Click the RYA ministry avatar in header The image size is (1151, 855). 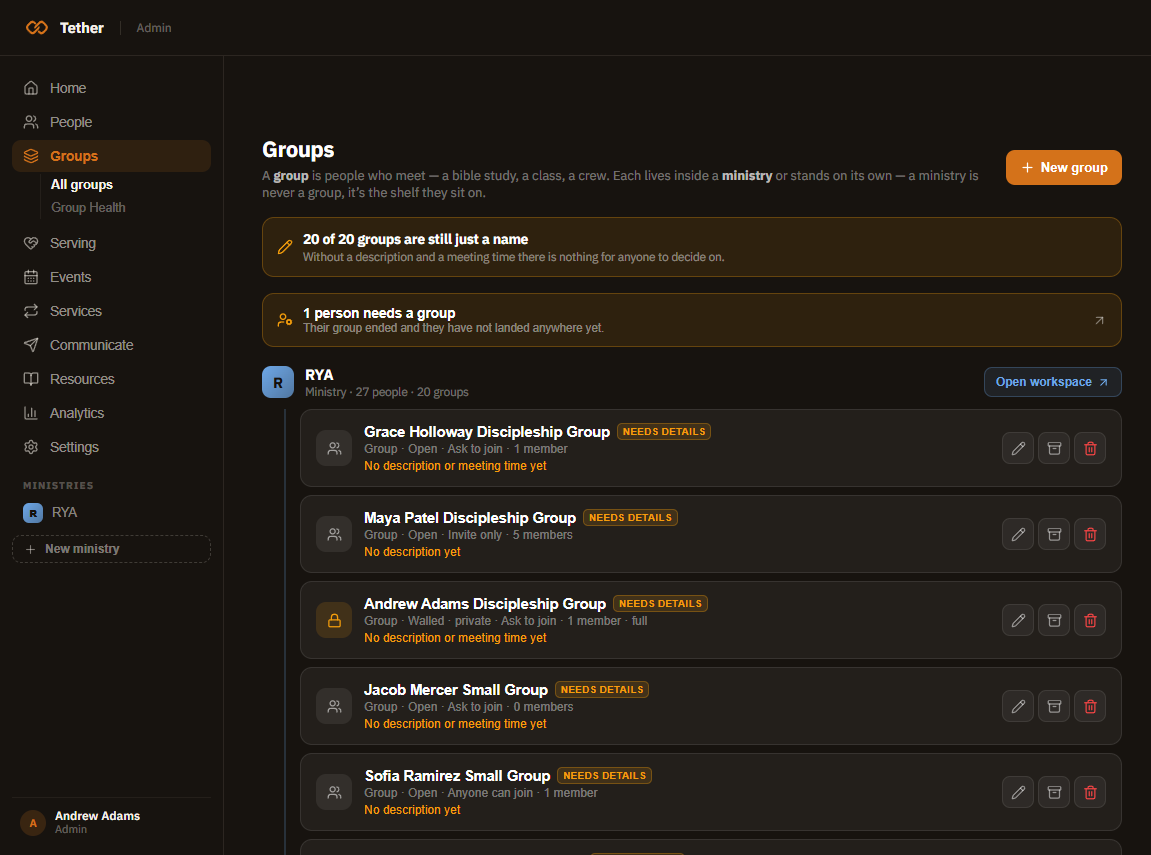click(277, 382)
